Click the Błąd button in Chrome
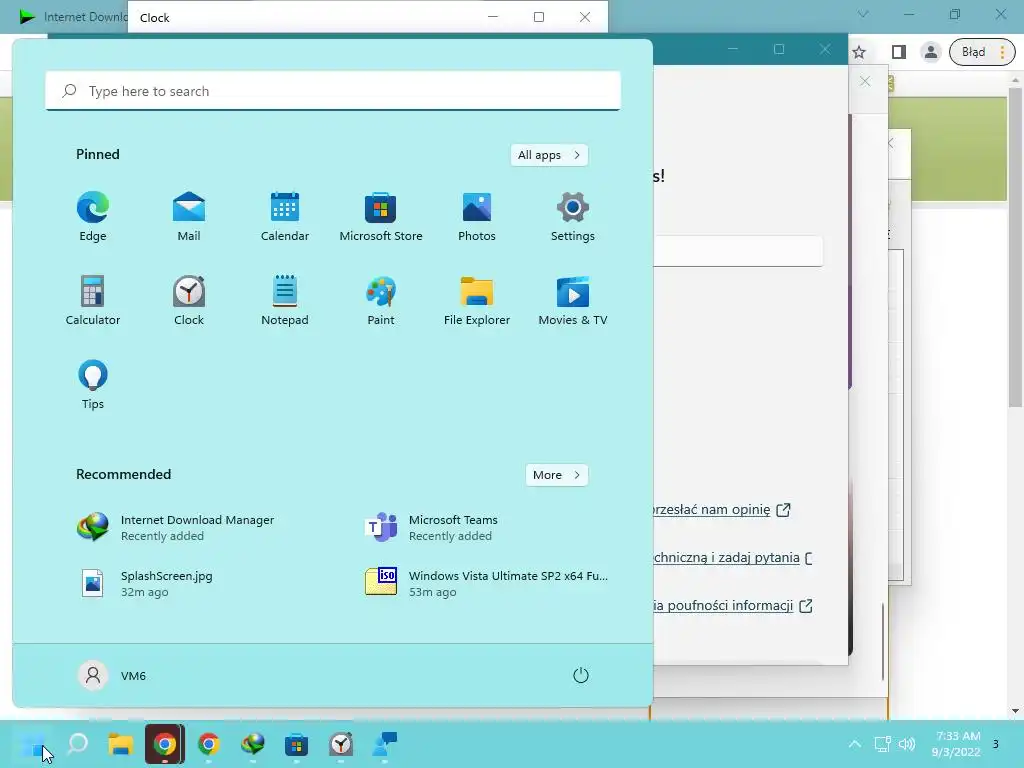 tap(982, 52)
